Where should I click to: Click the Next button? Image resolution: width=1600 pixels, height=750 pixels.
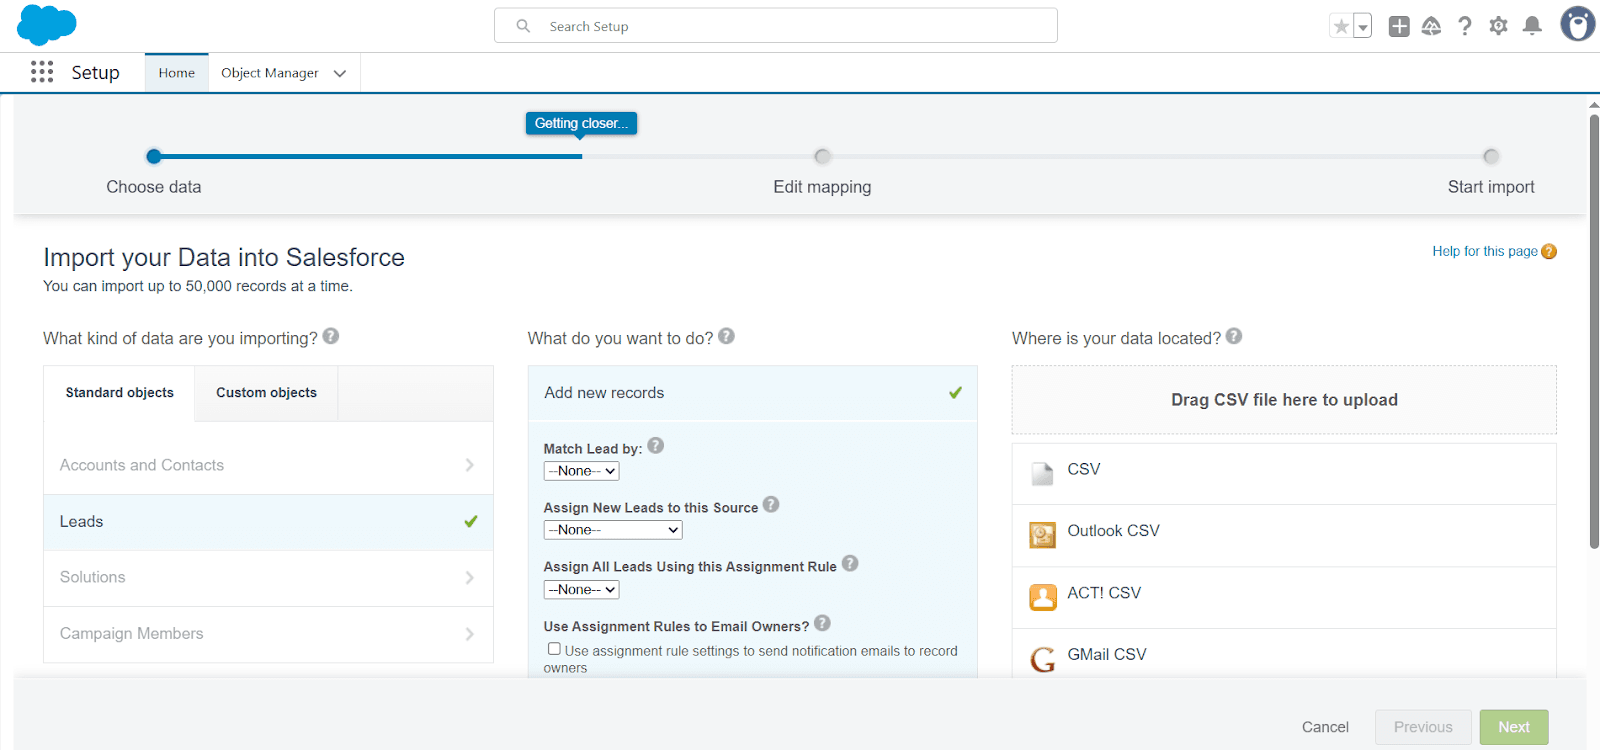click(x=1514, y=727)
